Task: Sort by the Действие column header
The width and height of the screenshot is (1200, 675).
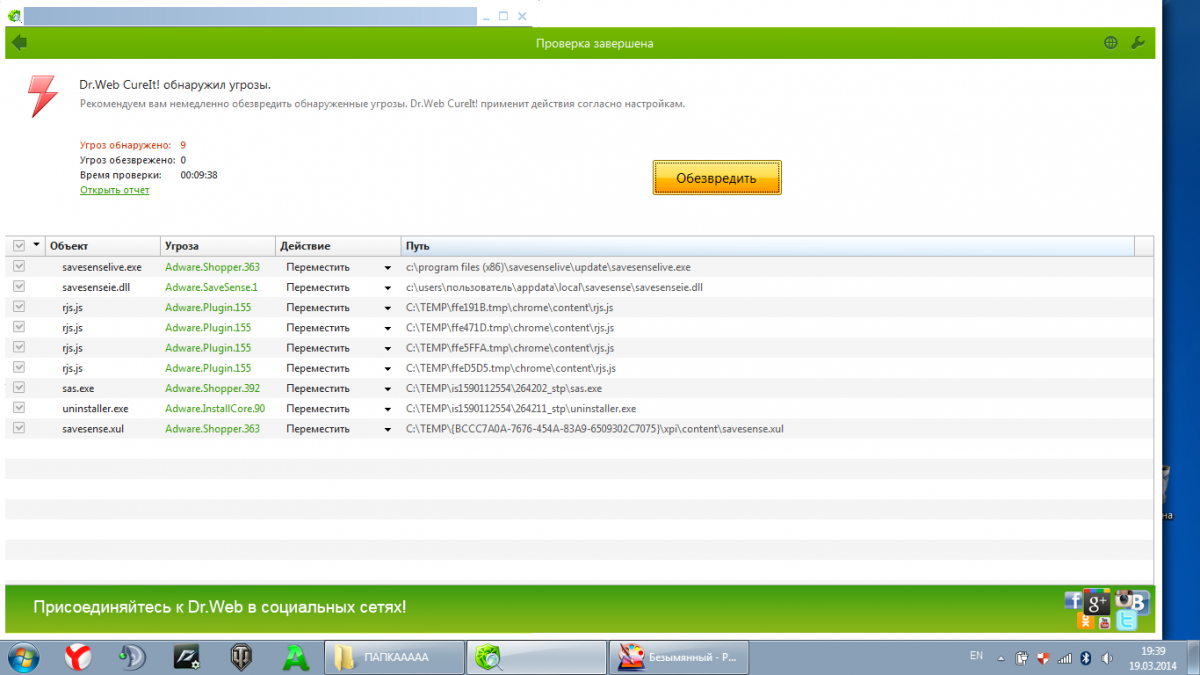Action: click(338, 246)
